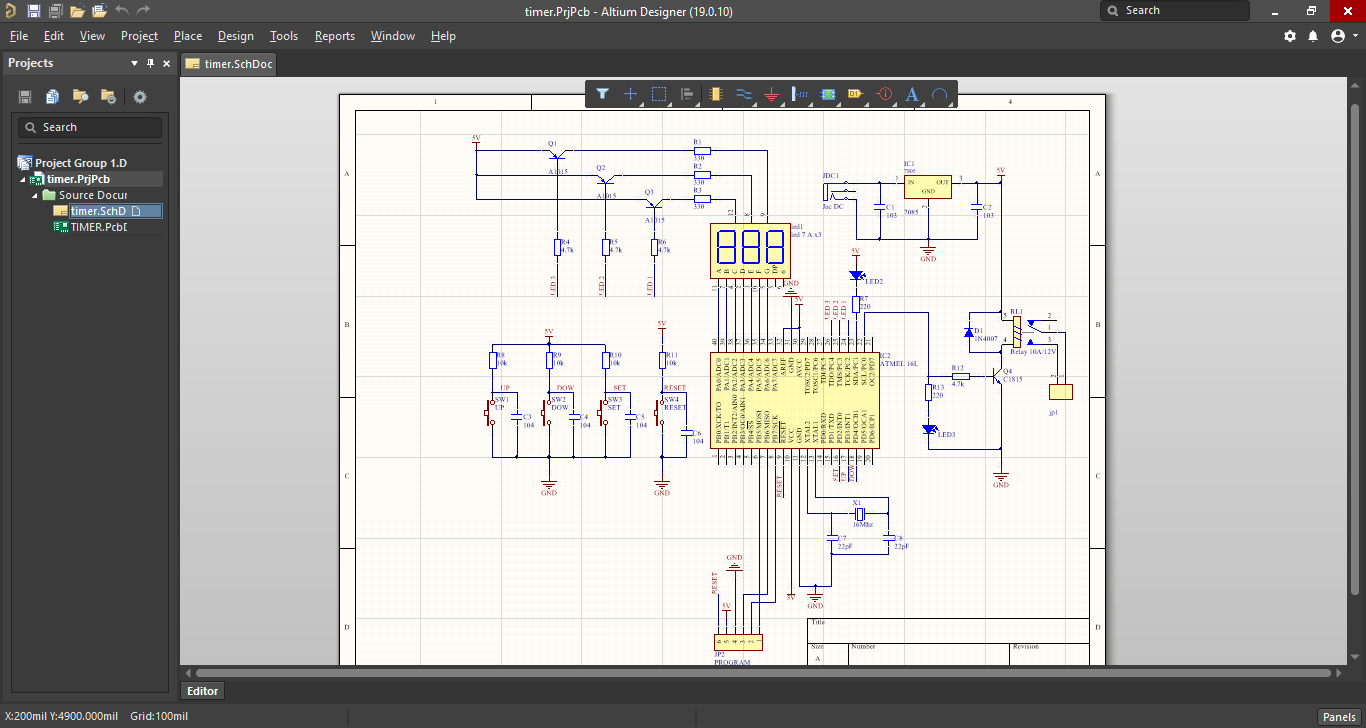Viewport: 1366px width, 728px height.
Task: Click the Place Part component icon
Action: pos(715,94)
